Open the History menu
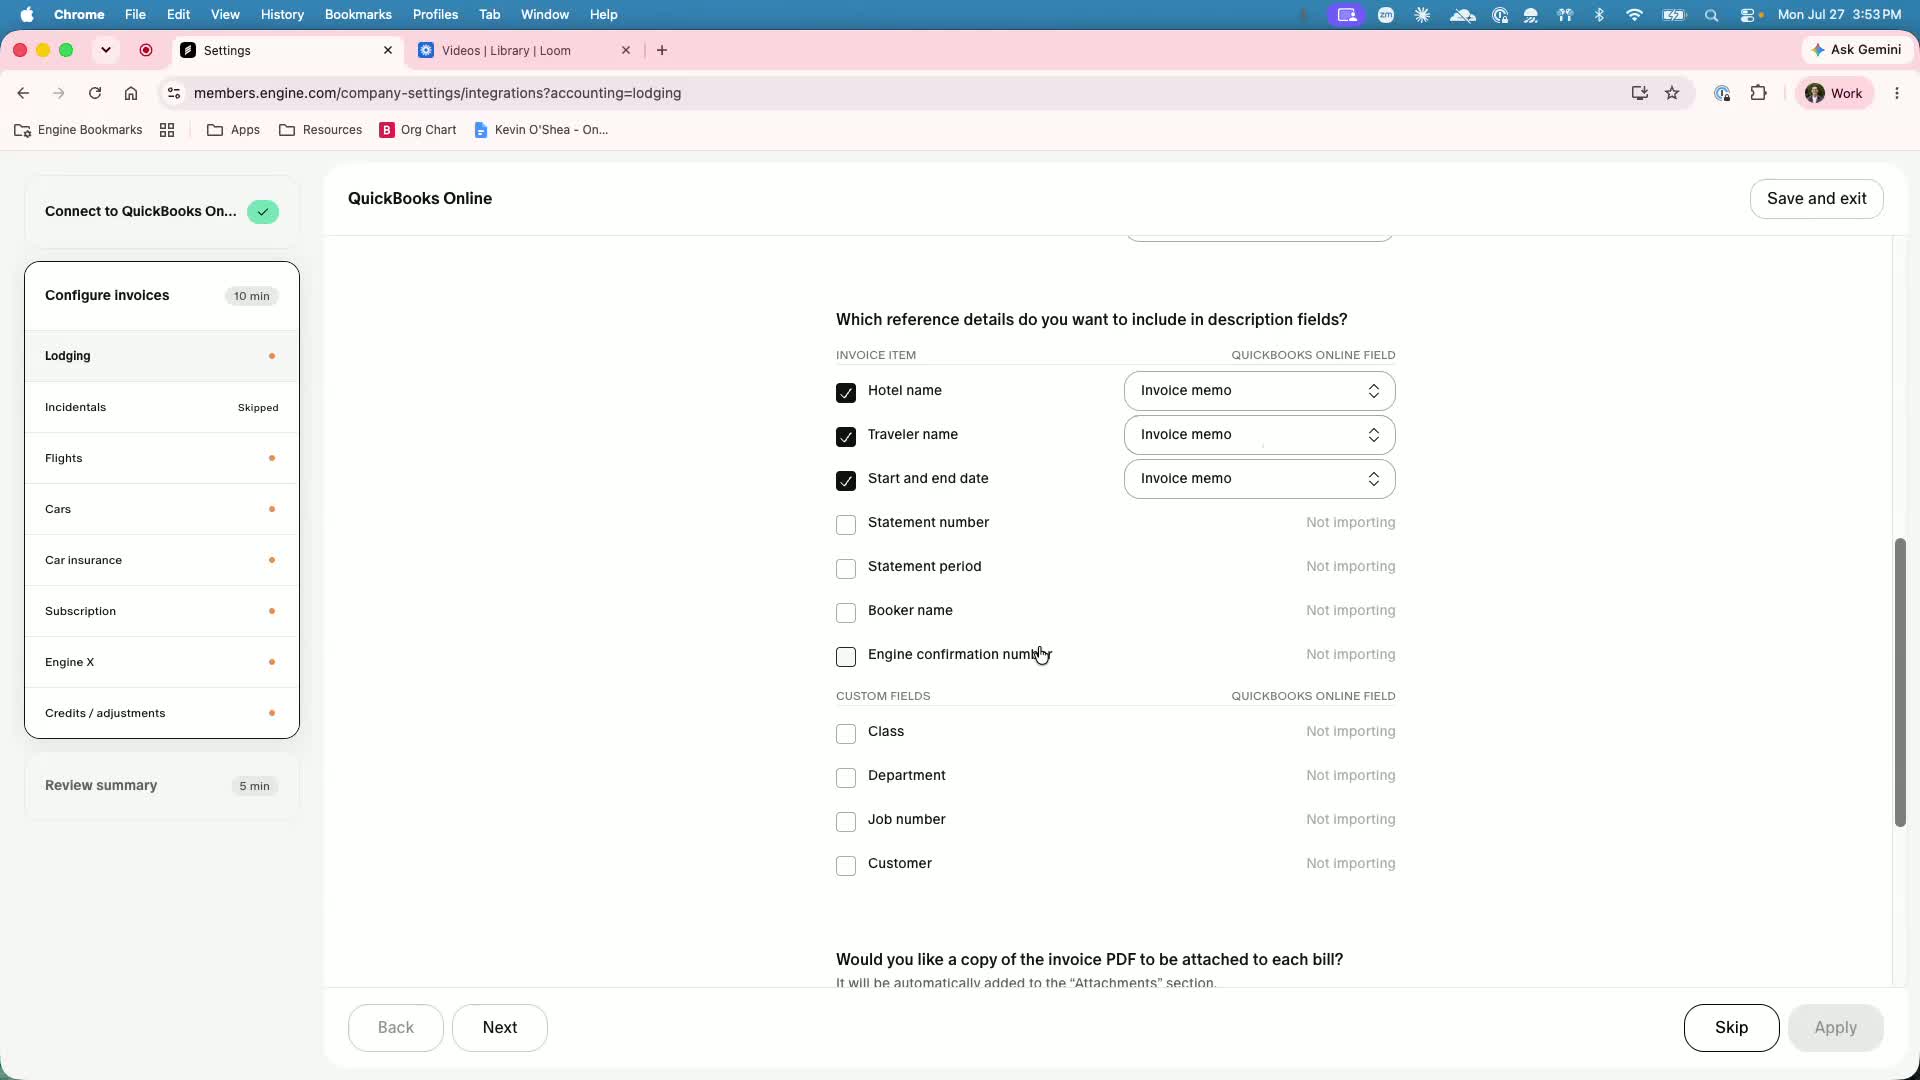 click(282, 14)
